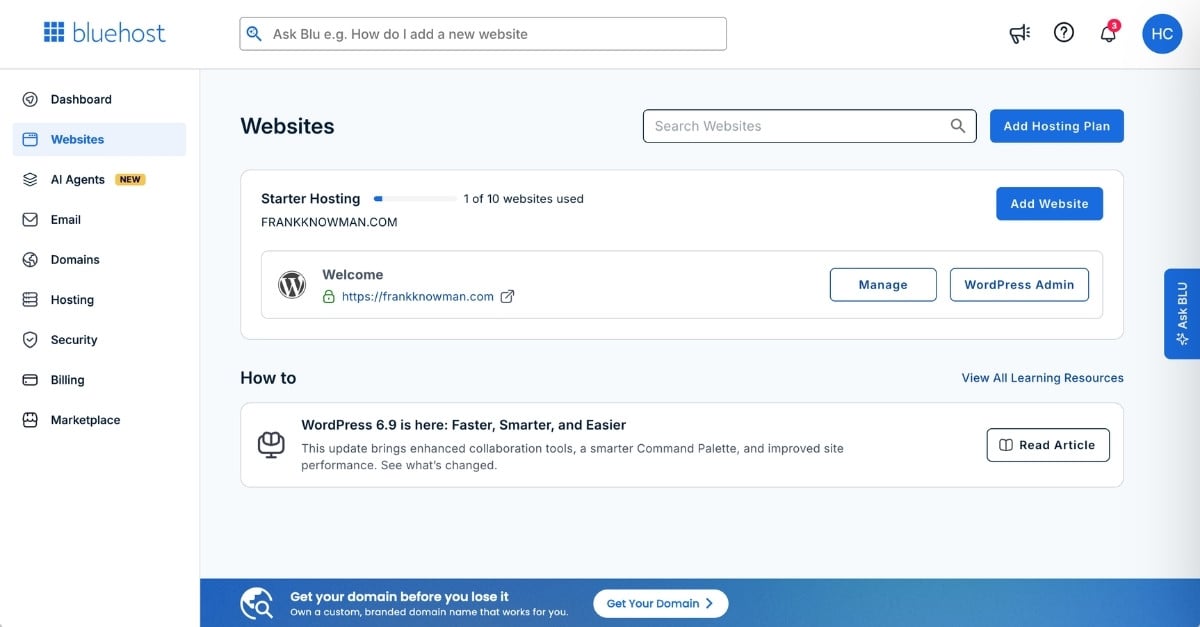The image size is (1200, 627).
Task: Click the Starter Hosting plan title
Action: (x=311, y=199)
